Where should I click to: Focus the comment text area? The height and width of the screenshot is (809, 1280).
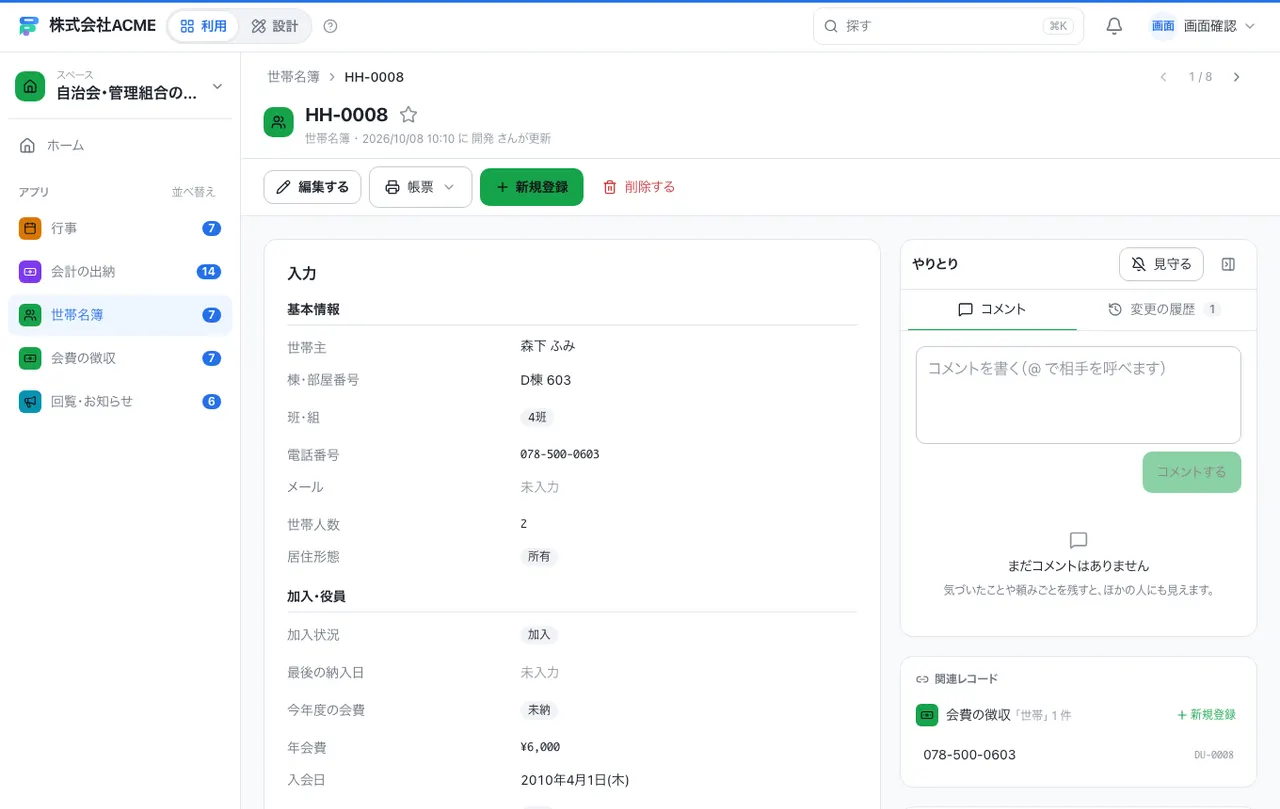[x=1078, y=395]
